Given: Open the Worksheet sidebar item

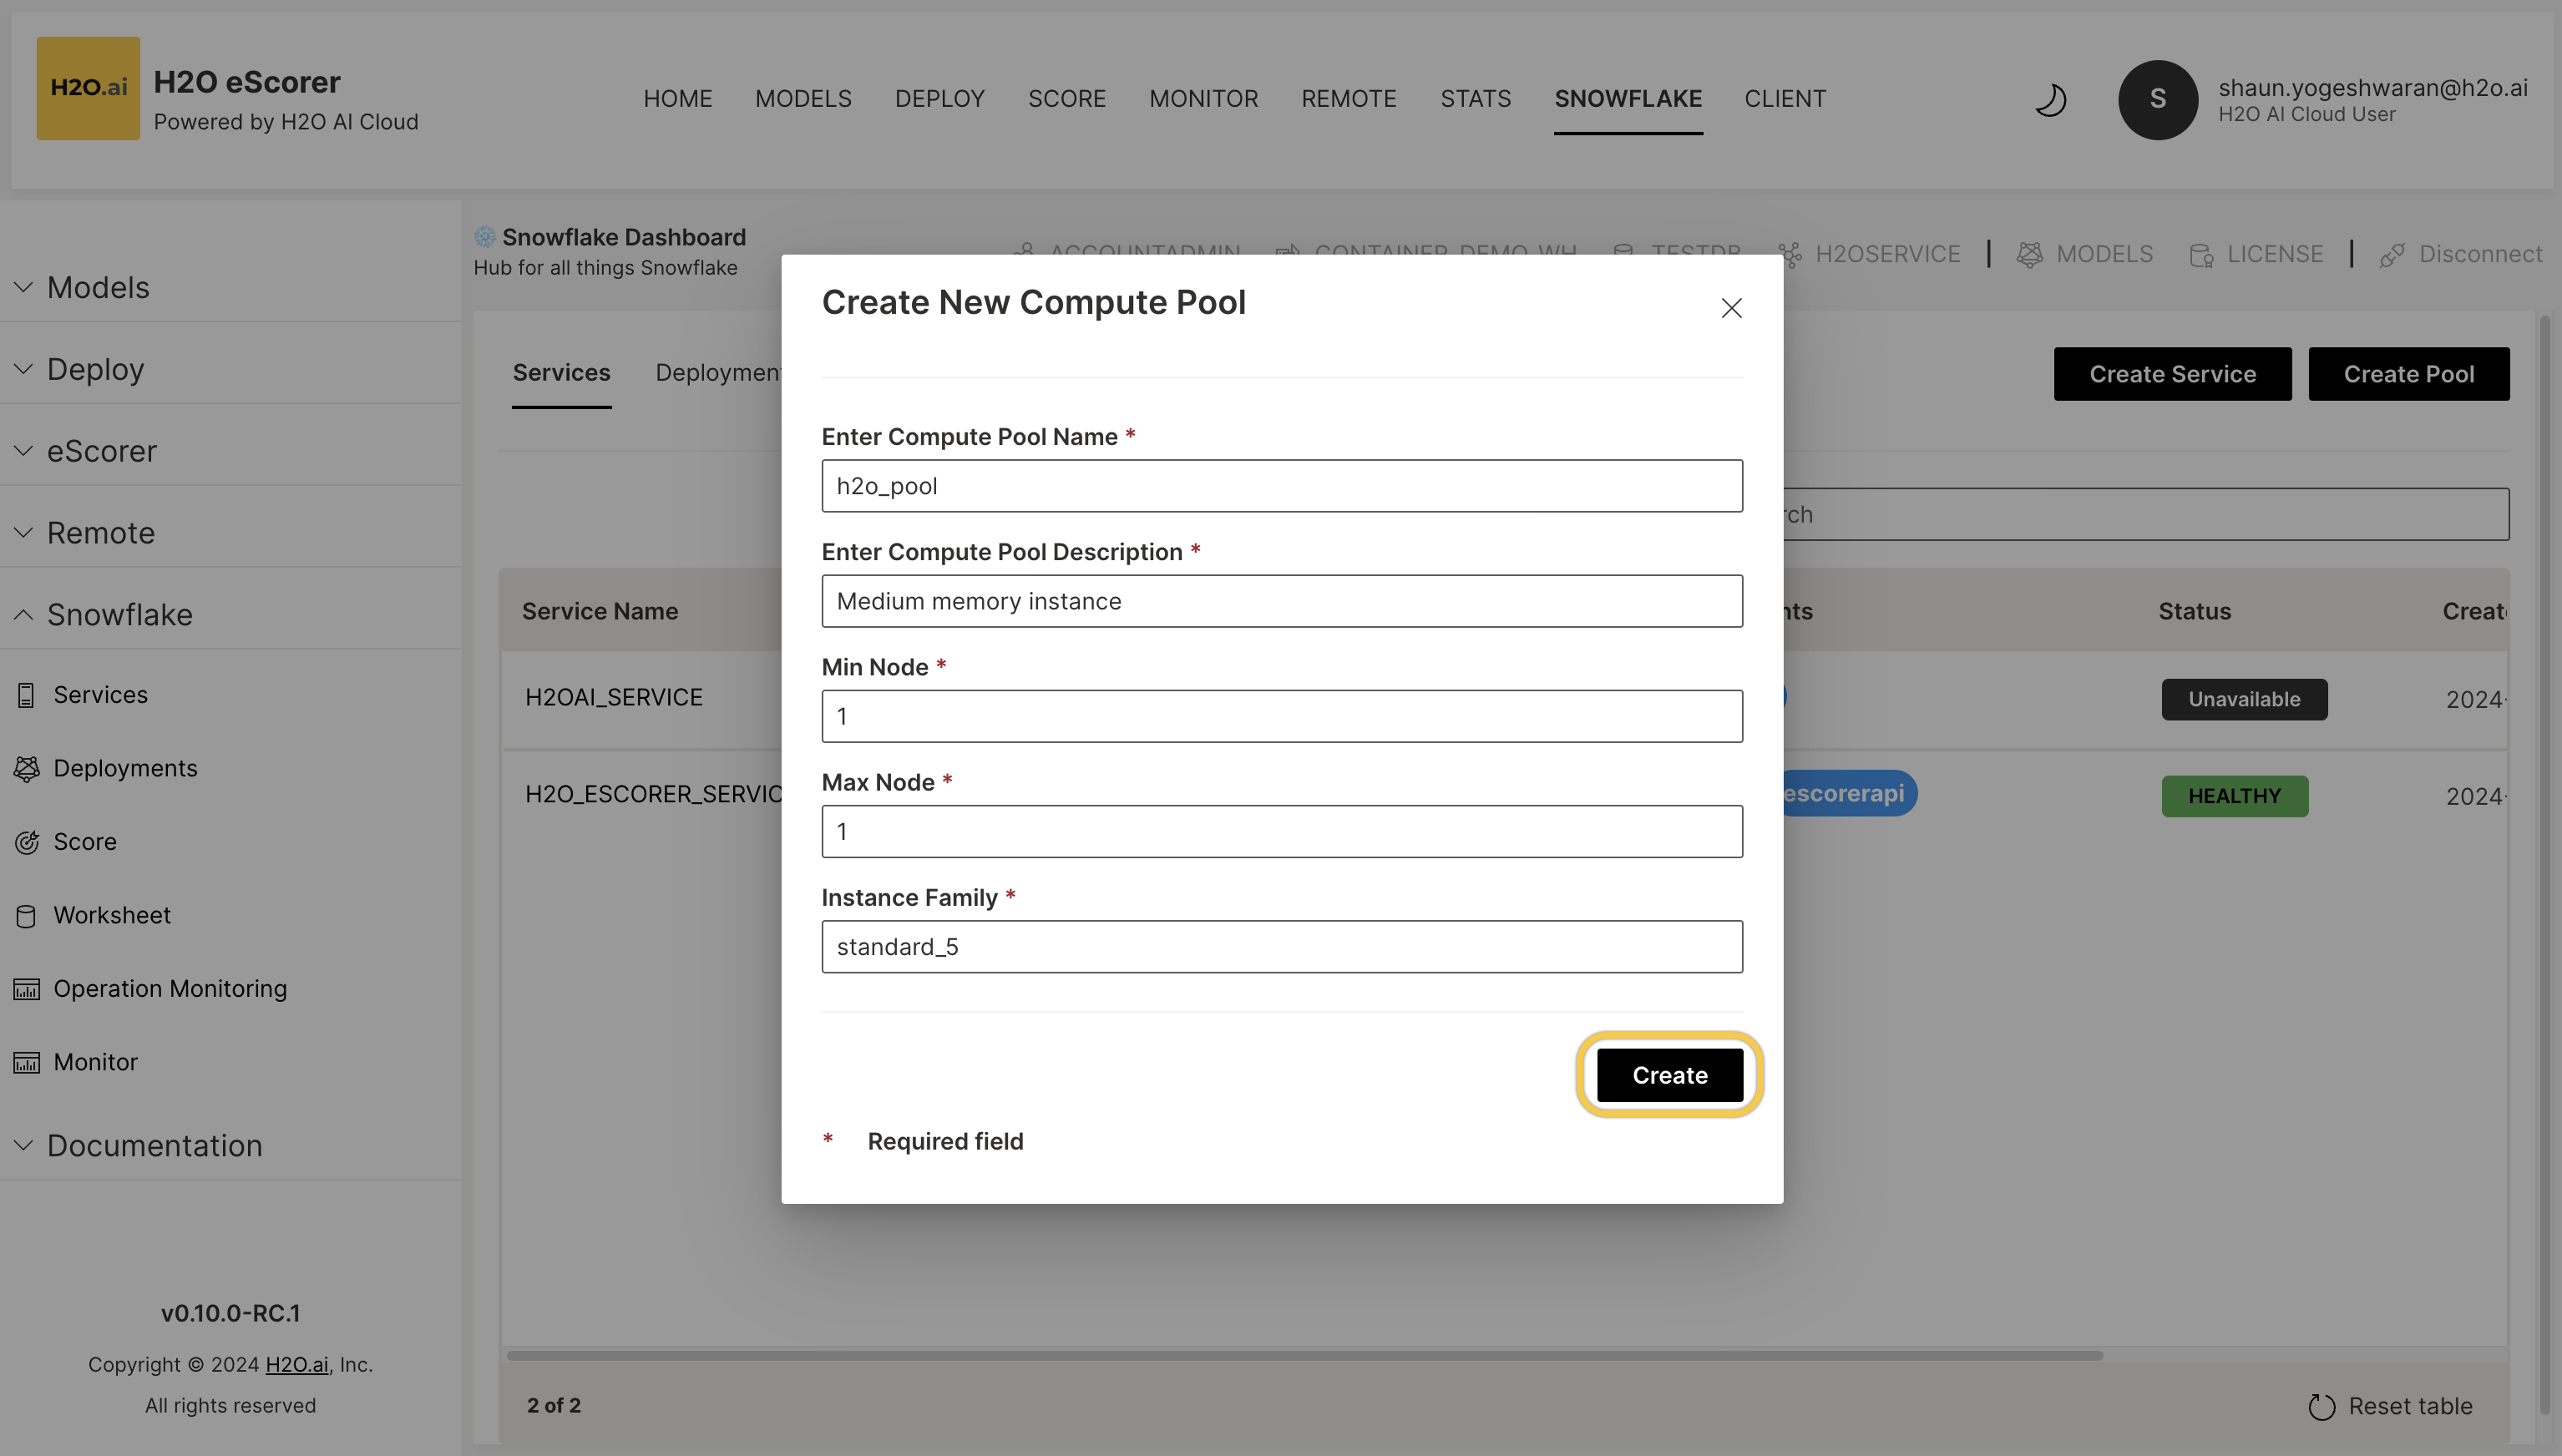Looking at the screenshot, I should click(x=112, y=915).
